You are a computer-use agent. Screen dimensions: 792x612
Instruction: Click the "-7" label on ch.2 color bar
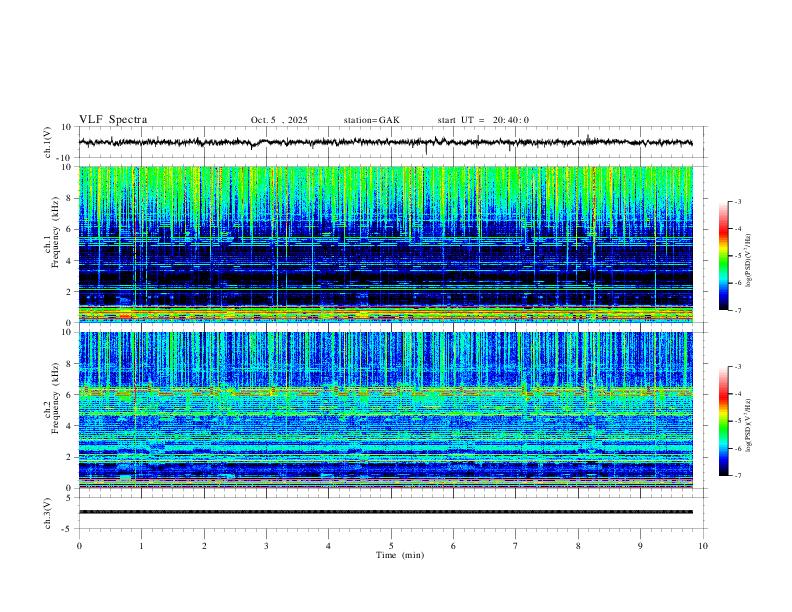click(x=737, y=475)
